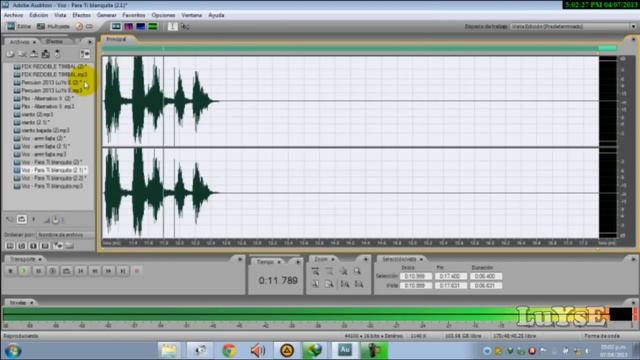Click zoom out full icon
Viewport: 640px width, 360px height.
coord(344,271)
